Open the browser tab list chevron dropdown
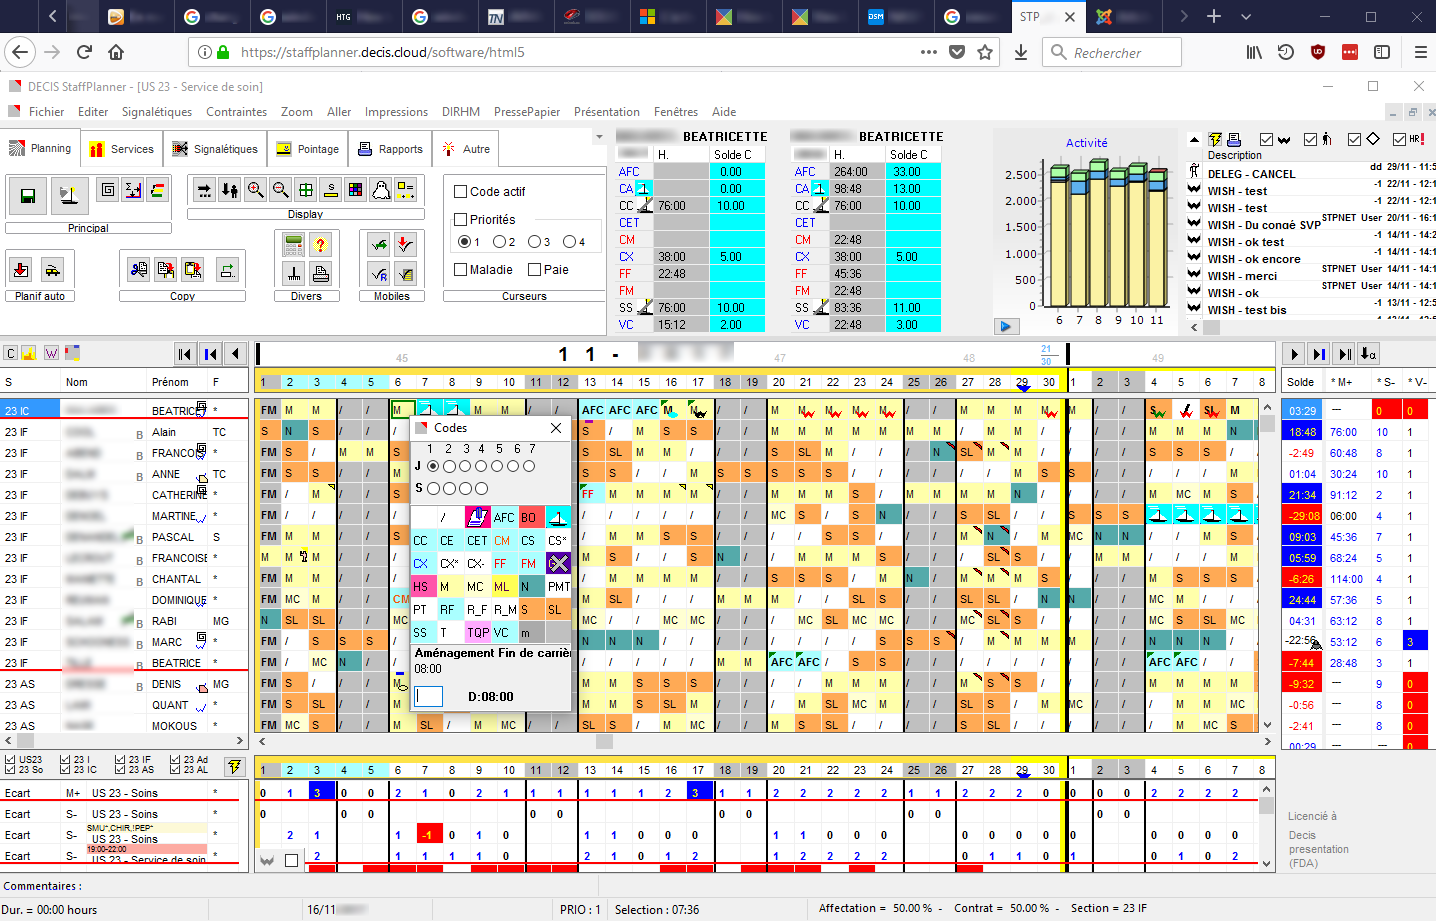This screenshot has height=922, width=1436. click(x=1247, y=17)
